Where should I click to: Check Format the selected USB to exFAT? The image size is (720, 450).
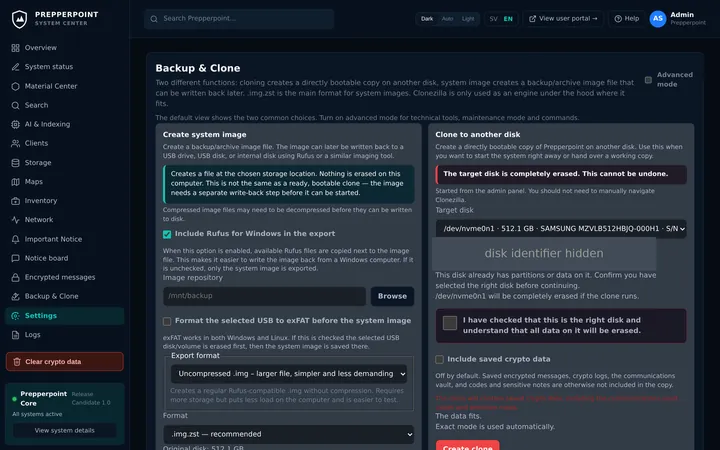(167, 321)
